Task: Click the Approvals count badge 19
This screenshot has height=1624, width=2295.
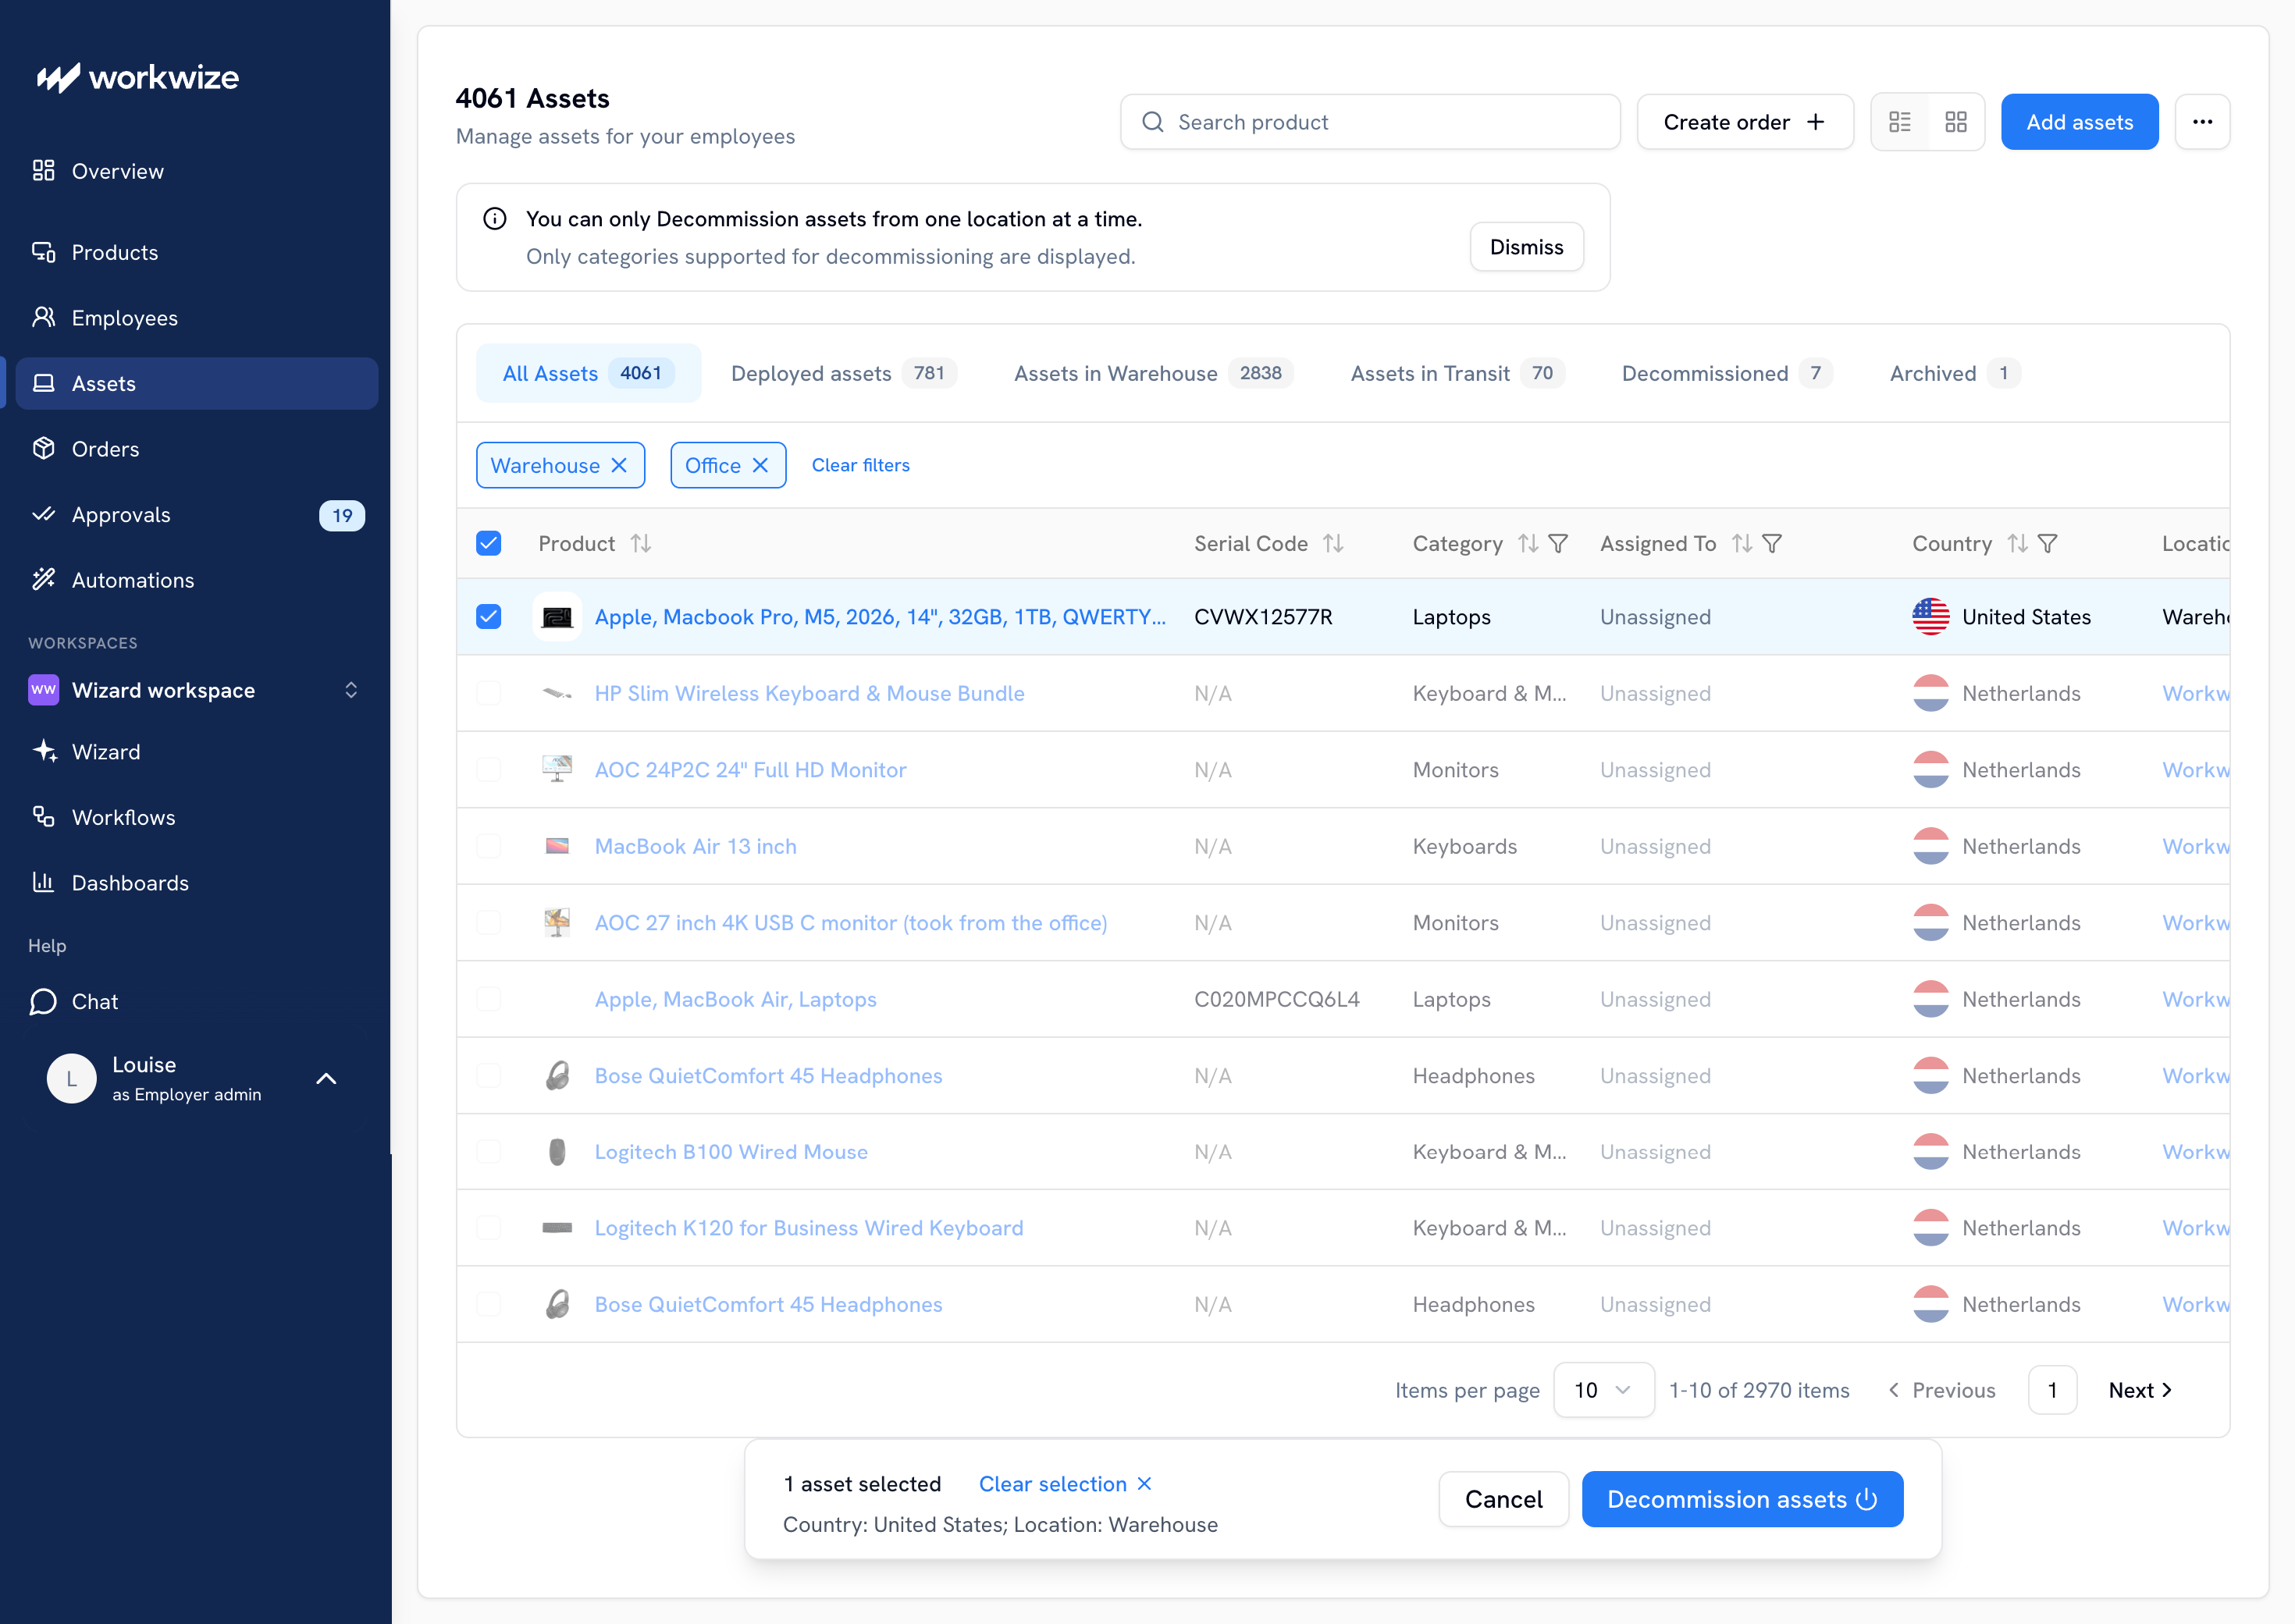Action: [342, 515]
